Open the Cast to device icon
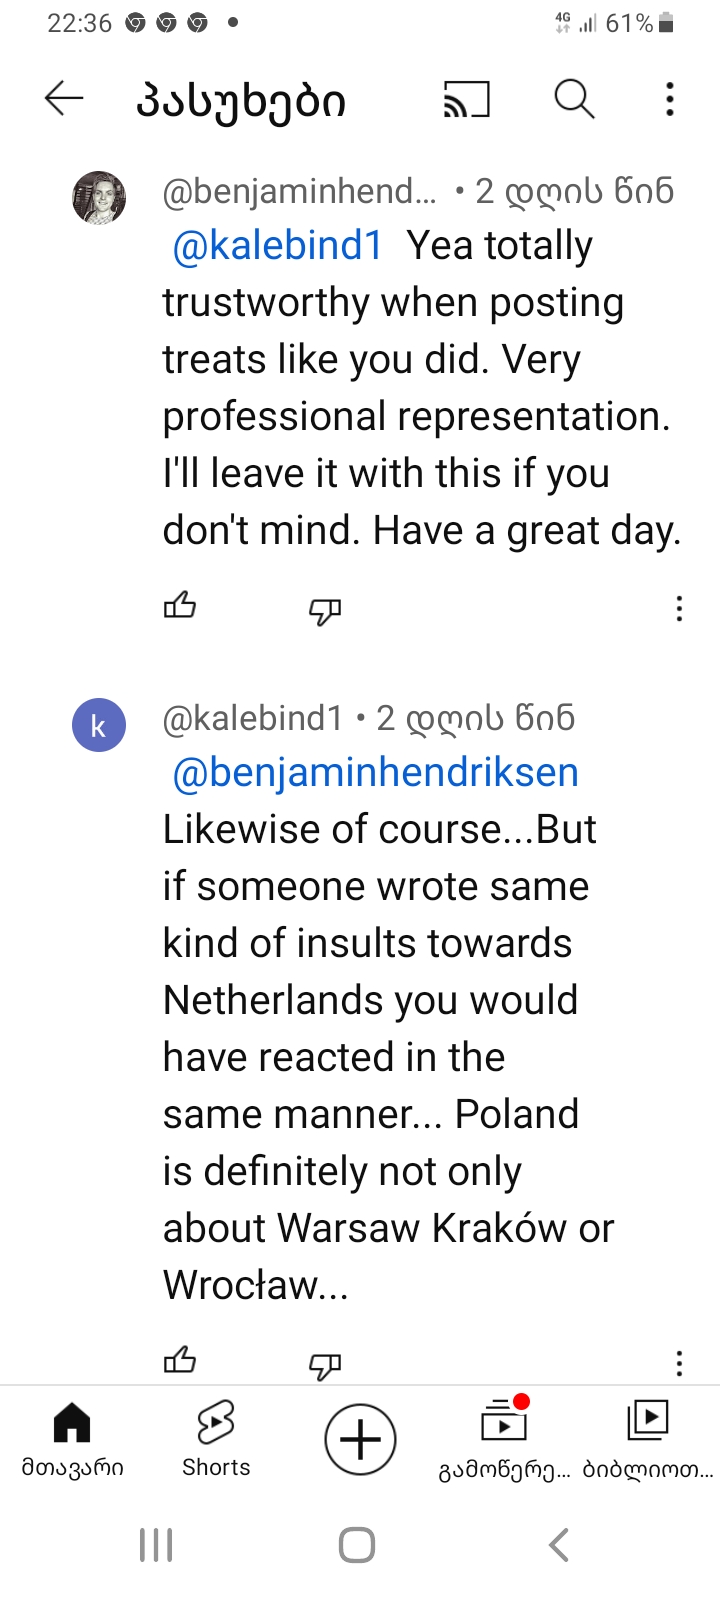The width and height of the screenshot is (720, 1600). [x=466, y=100]
